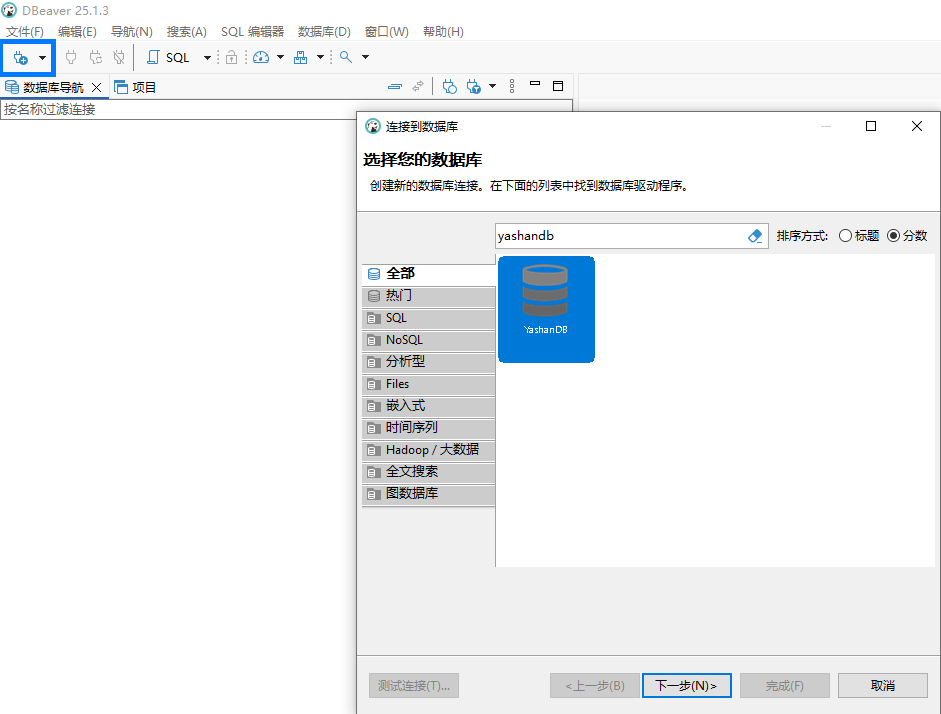Screen dimensions: 941x714
Task: Switch to the 项目 tab
Action: pos(136,87)
